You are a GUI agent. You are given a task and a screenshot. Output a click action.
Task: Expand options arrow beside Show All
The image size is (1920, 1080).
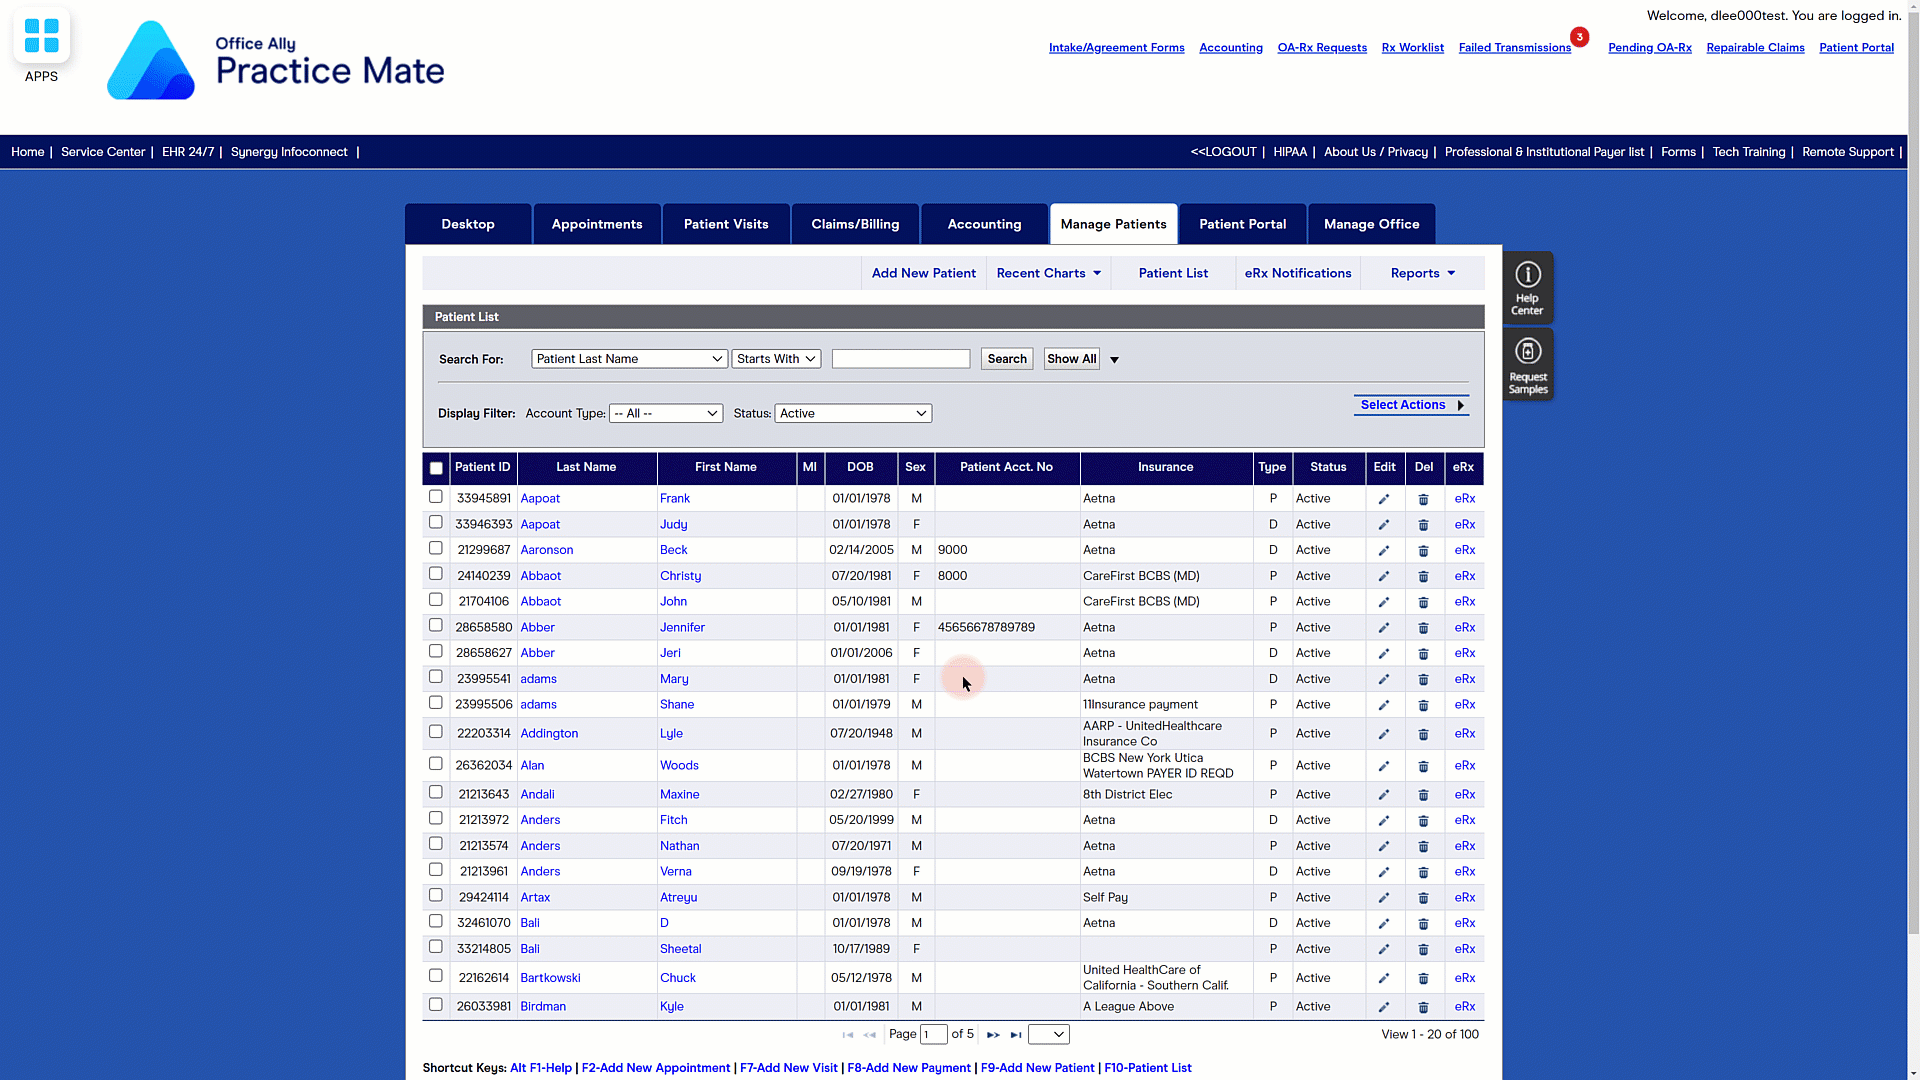click(x=1114, y=360)
